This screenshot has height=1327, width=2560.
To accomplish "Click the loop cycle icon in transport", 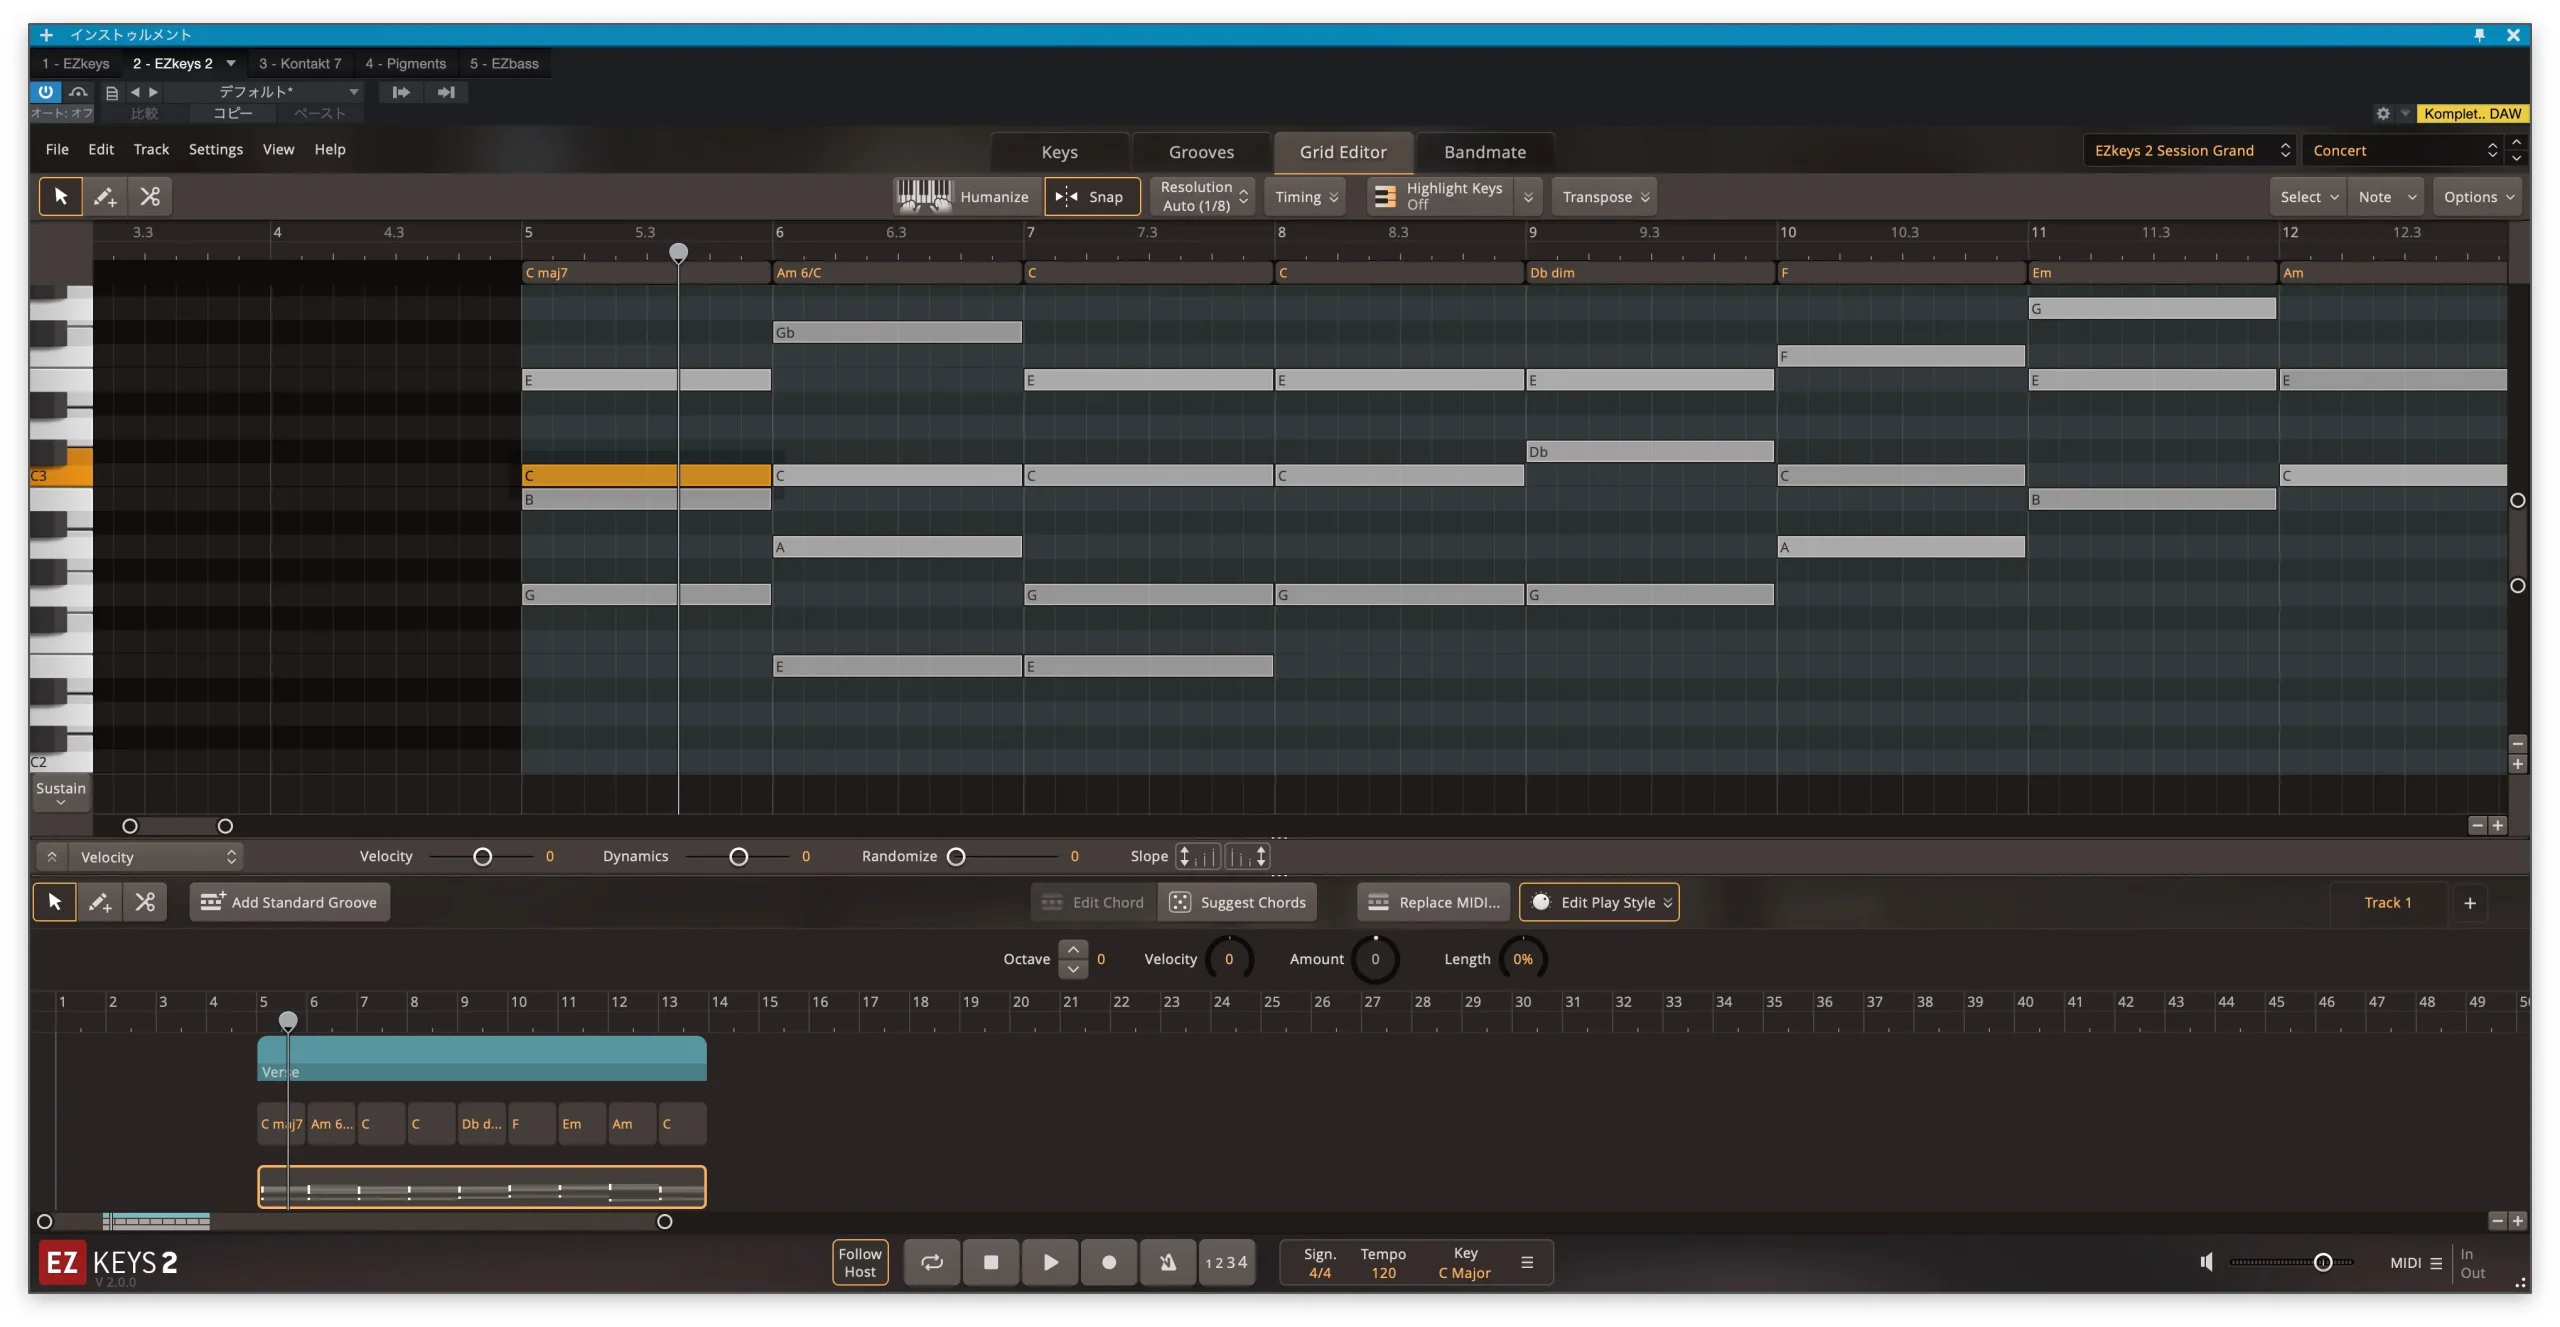I will [932, 1262].
